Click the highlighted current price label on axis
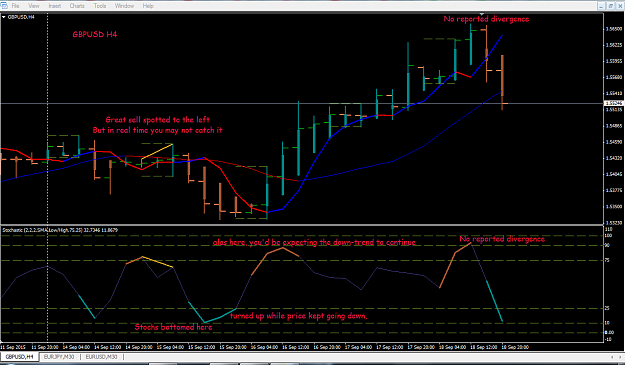The image size is (625, 365). (613, 103)
